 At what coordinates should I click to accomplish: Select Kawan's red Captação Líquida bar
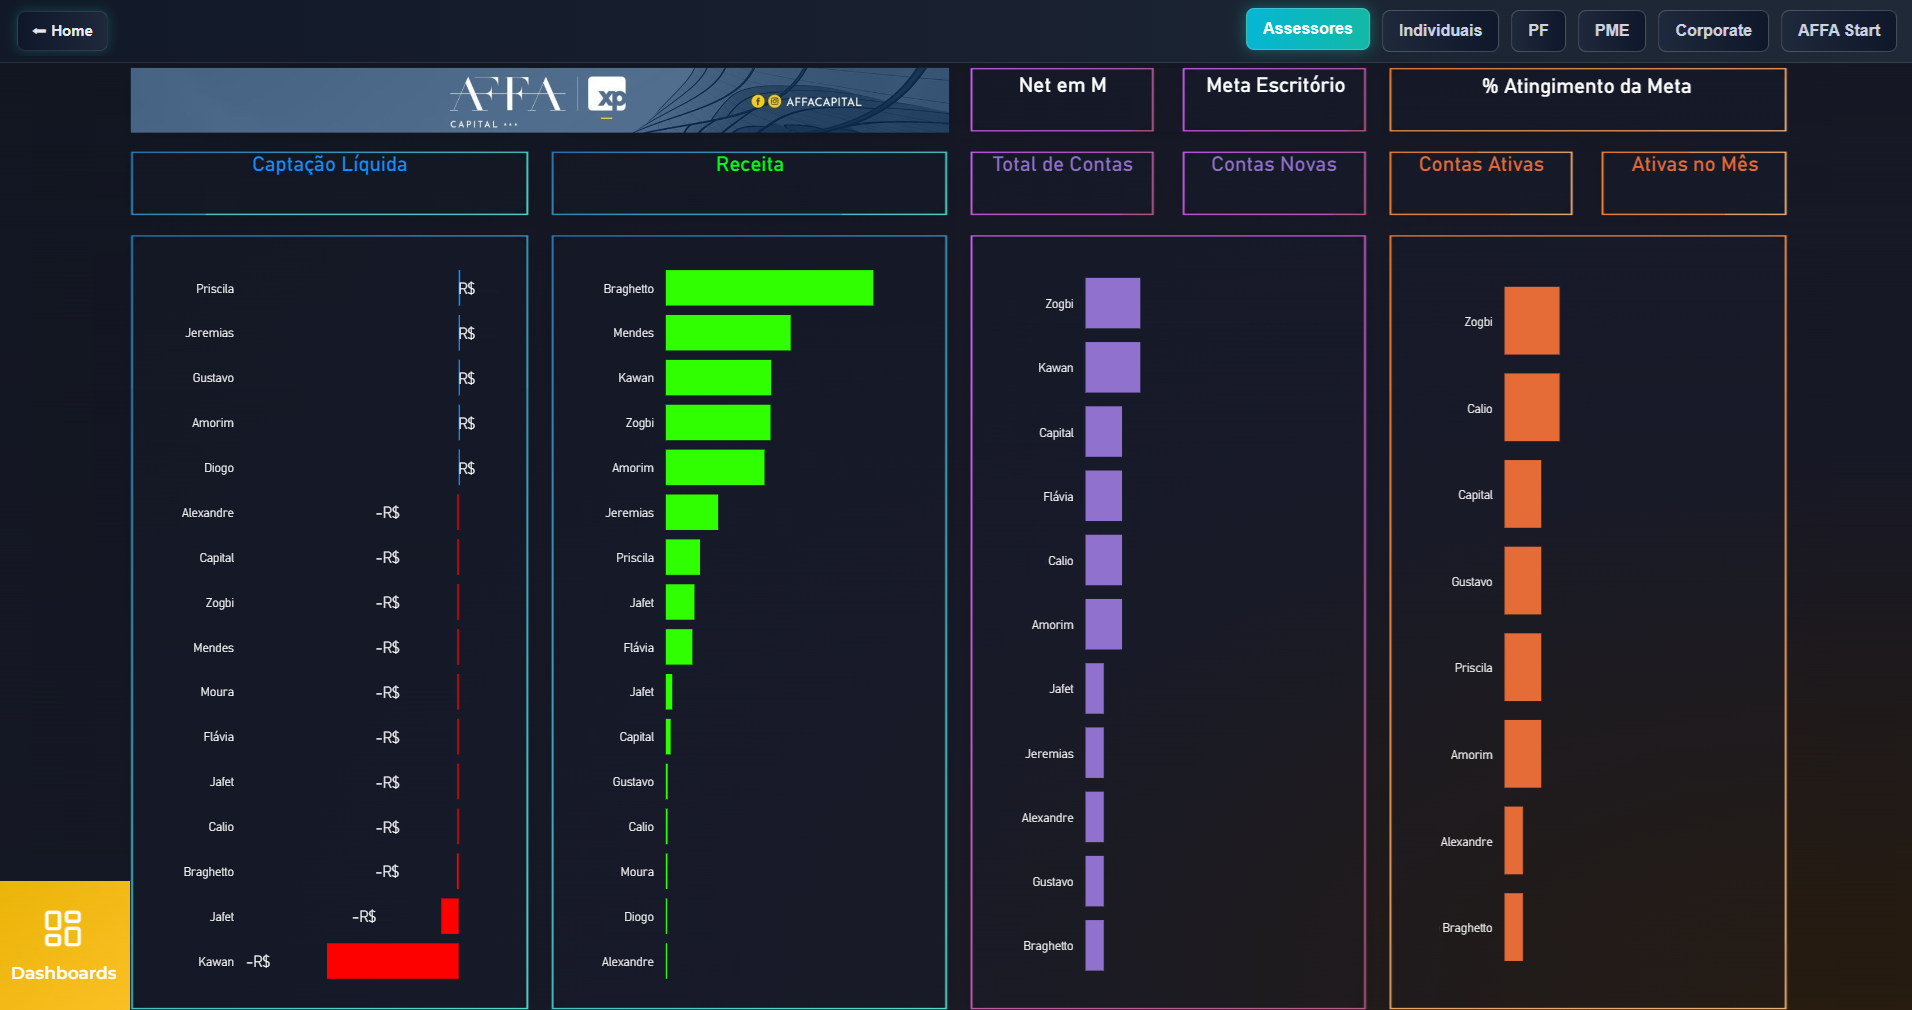392,961
